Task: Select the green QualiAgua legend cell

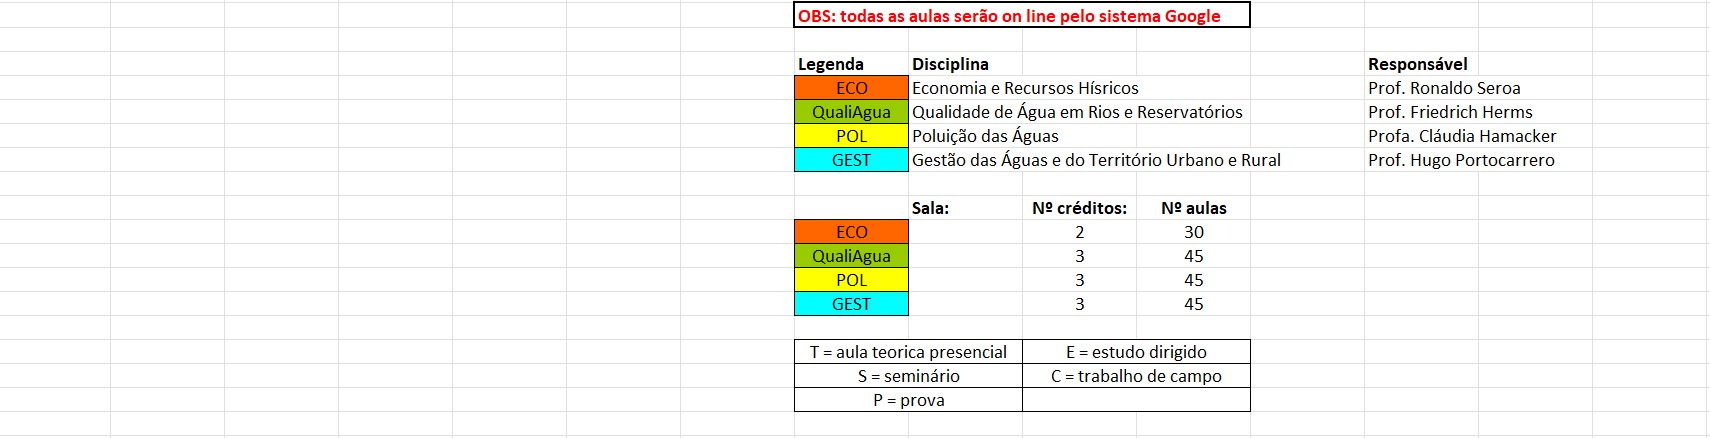Action: coord(851,112)
